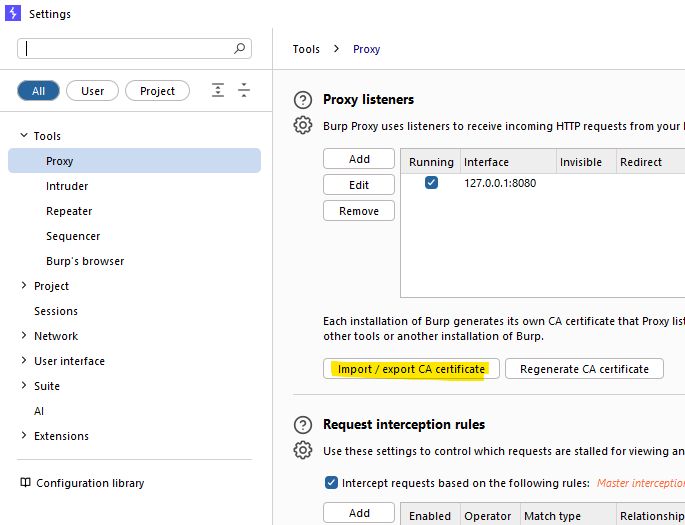Click the Burp Suite logo icon

click(13, 13)
